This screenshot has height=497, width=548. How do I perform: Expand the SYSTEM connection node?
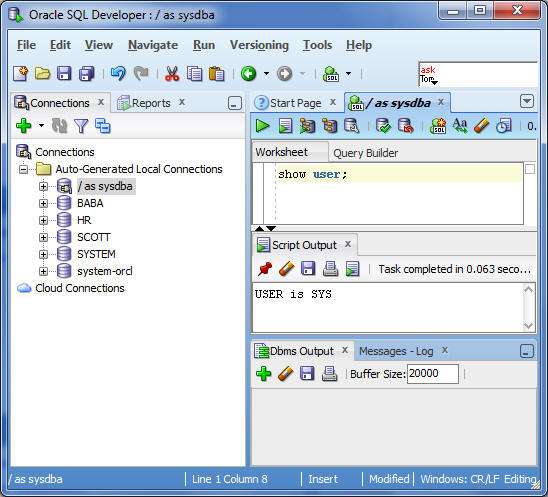(x=43, y=254)
